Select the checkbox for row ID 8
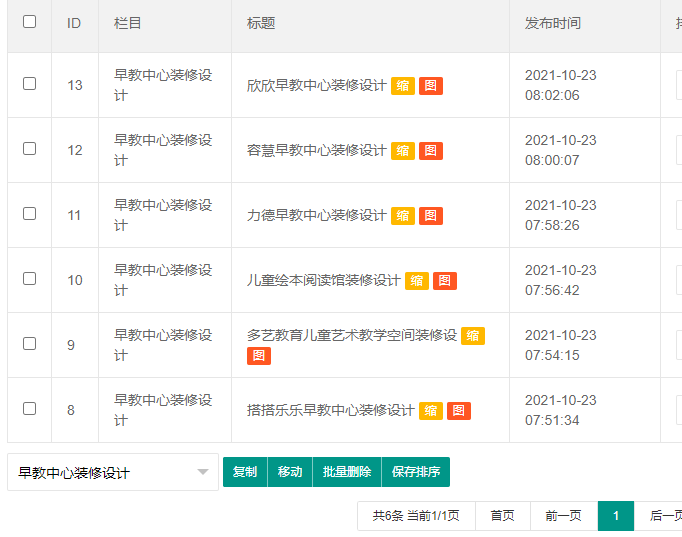682x537 pixels. pos(29,409)
